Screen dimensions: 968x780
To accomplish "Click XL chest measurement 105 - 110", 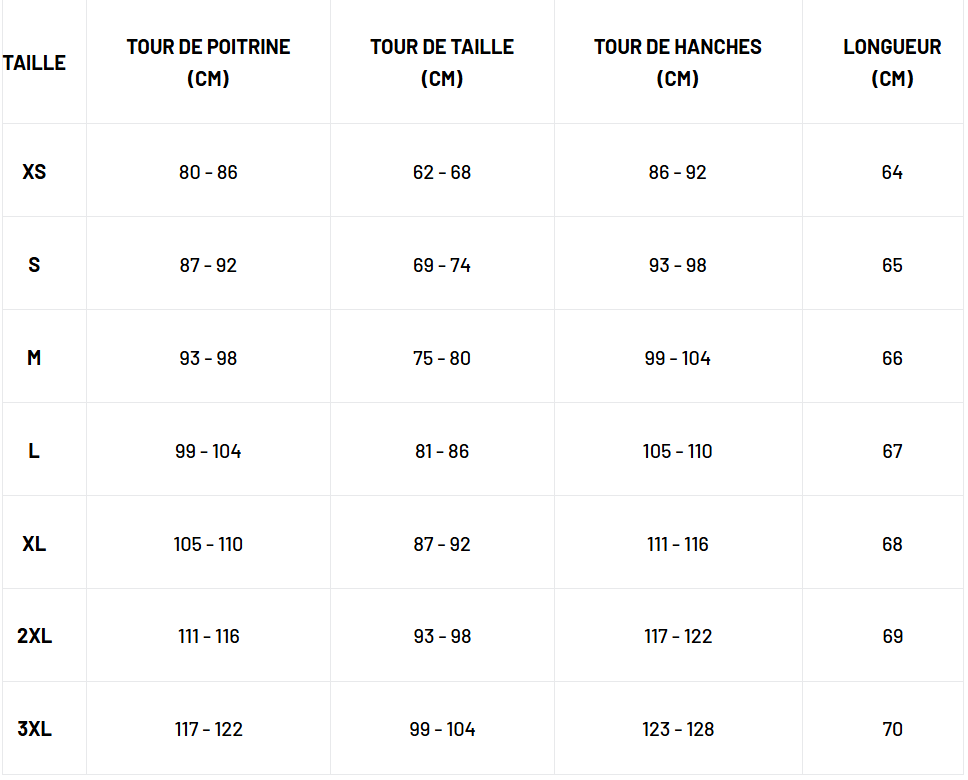I will [x=208, y=544].
